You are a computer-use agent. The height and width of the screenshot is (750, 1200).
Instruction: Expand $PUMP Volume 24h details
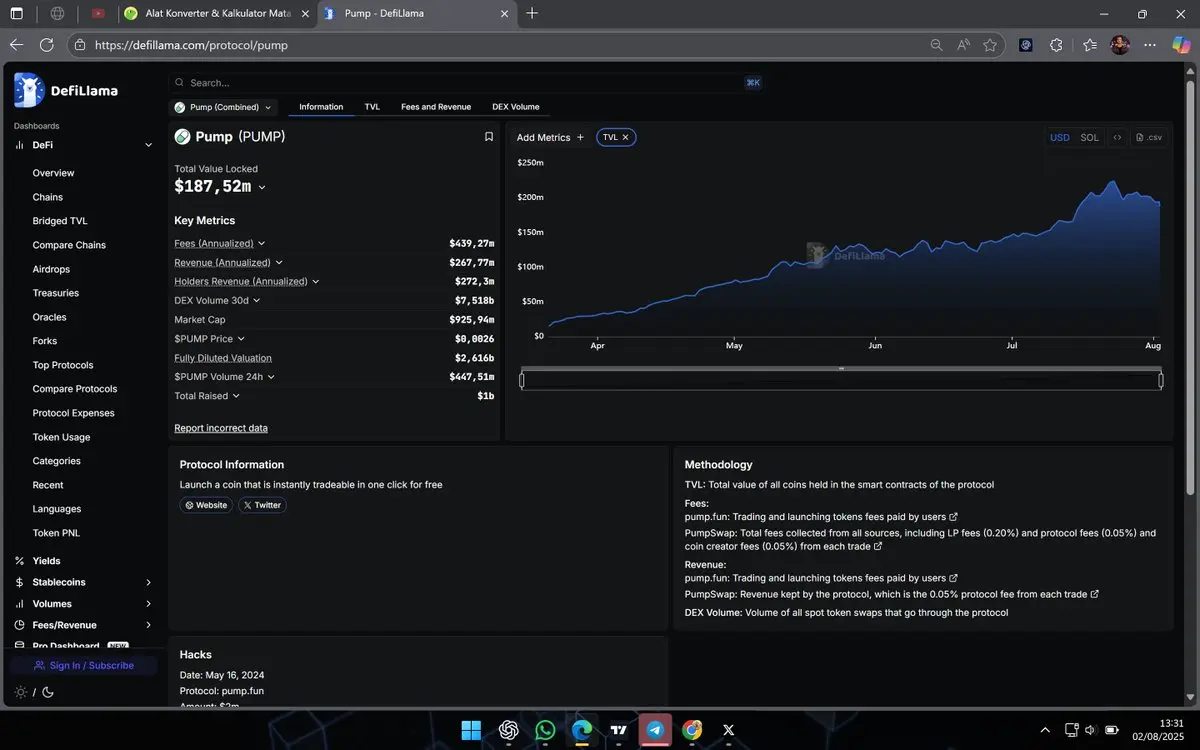[271, 377]
